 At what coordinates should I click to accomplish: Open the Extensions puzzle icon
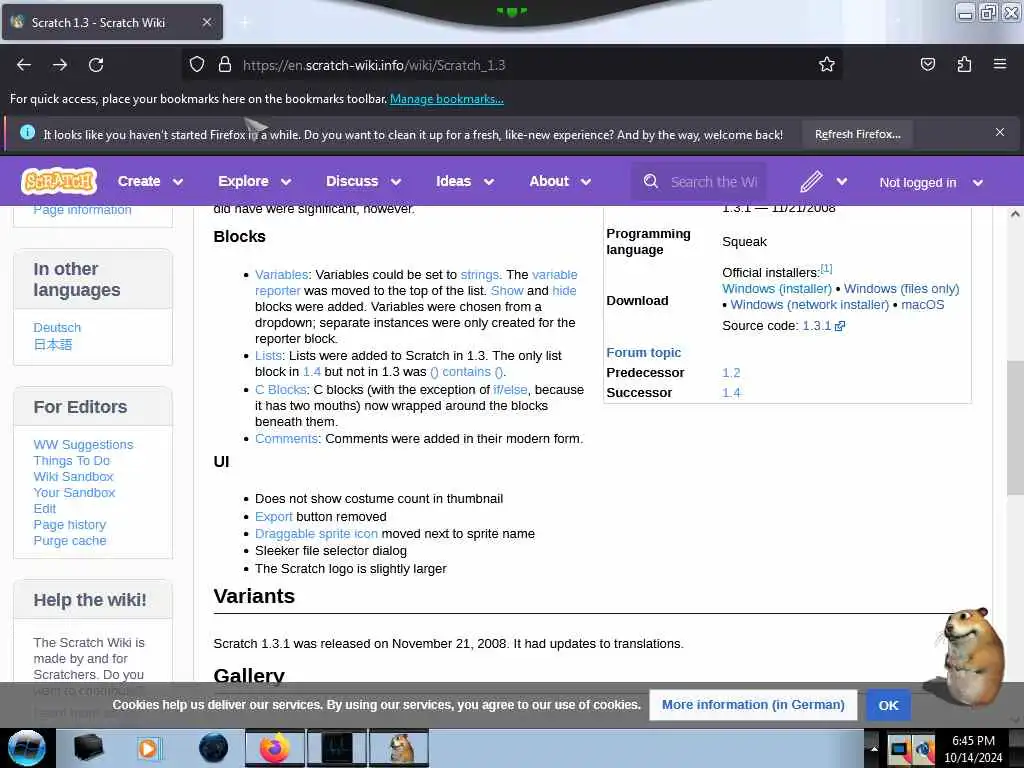click(x=964, y=64)
